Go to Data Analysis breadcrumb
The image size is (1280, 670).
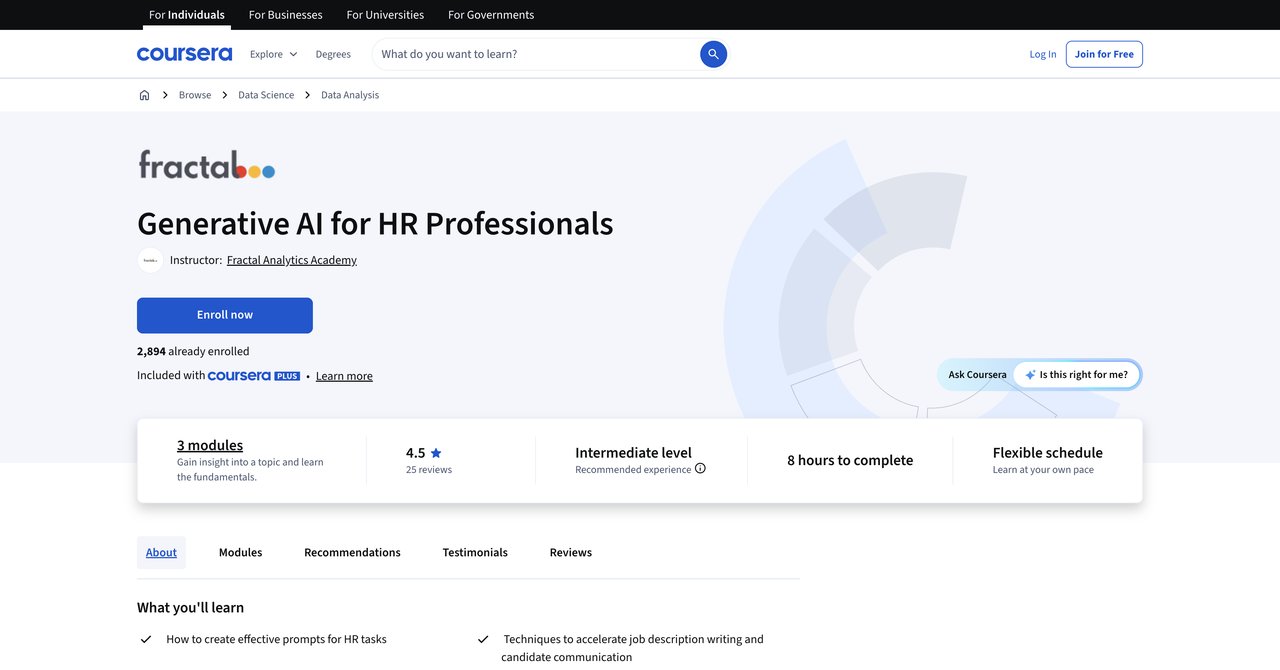(x=350, y=95)
